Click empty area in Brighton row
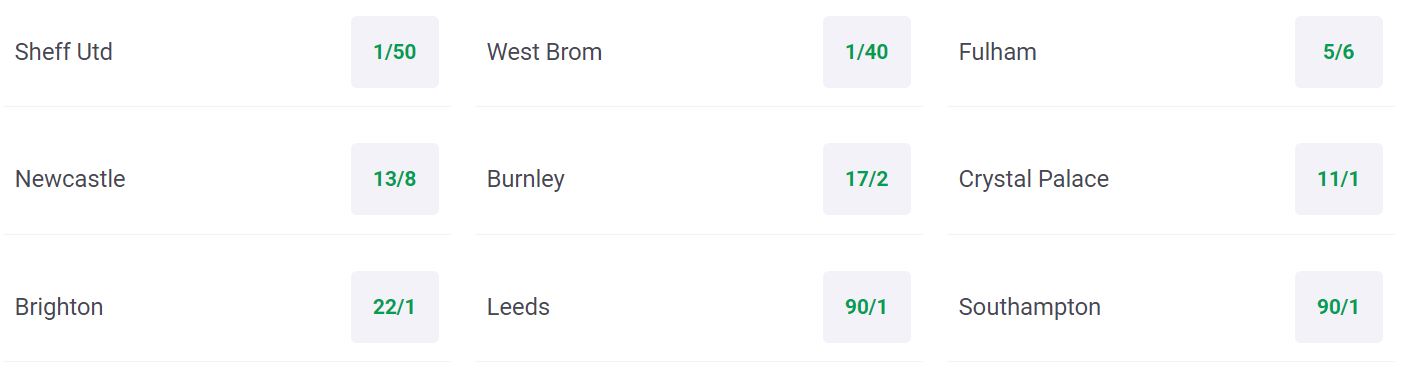Viewport: 1405px width, 381px height. [x=227, y=307]
